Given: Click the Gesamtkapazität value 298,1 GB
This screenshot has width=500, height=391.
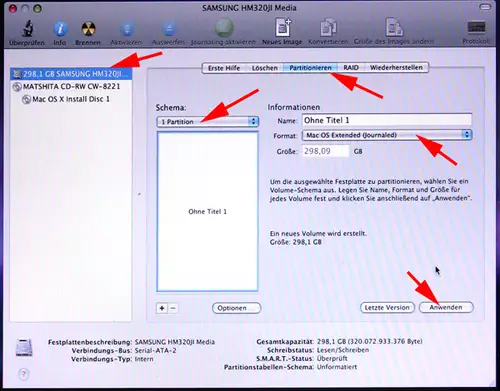Looking at the screenshot, I should (x=369, y=341).
